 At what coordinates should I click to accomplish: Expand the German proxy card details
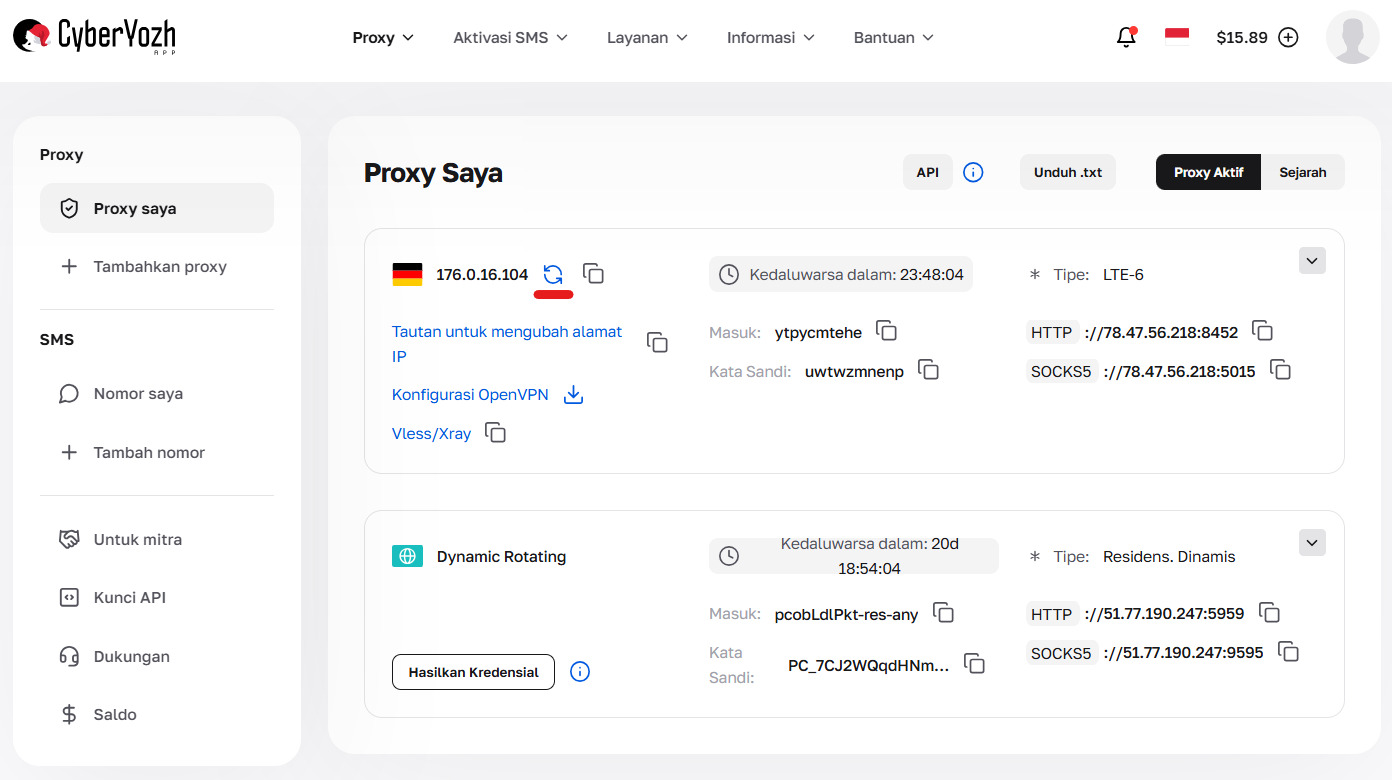1311,260
